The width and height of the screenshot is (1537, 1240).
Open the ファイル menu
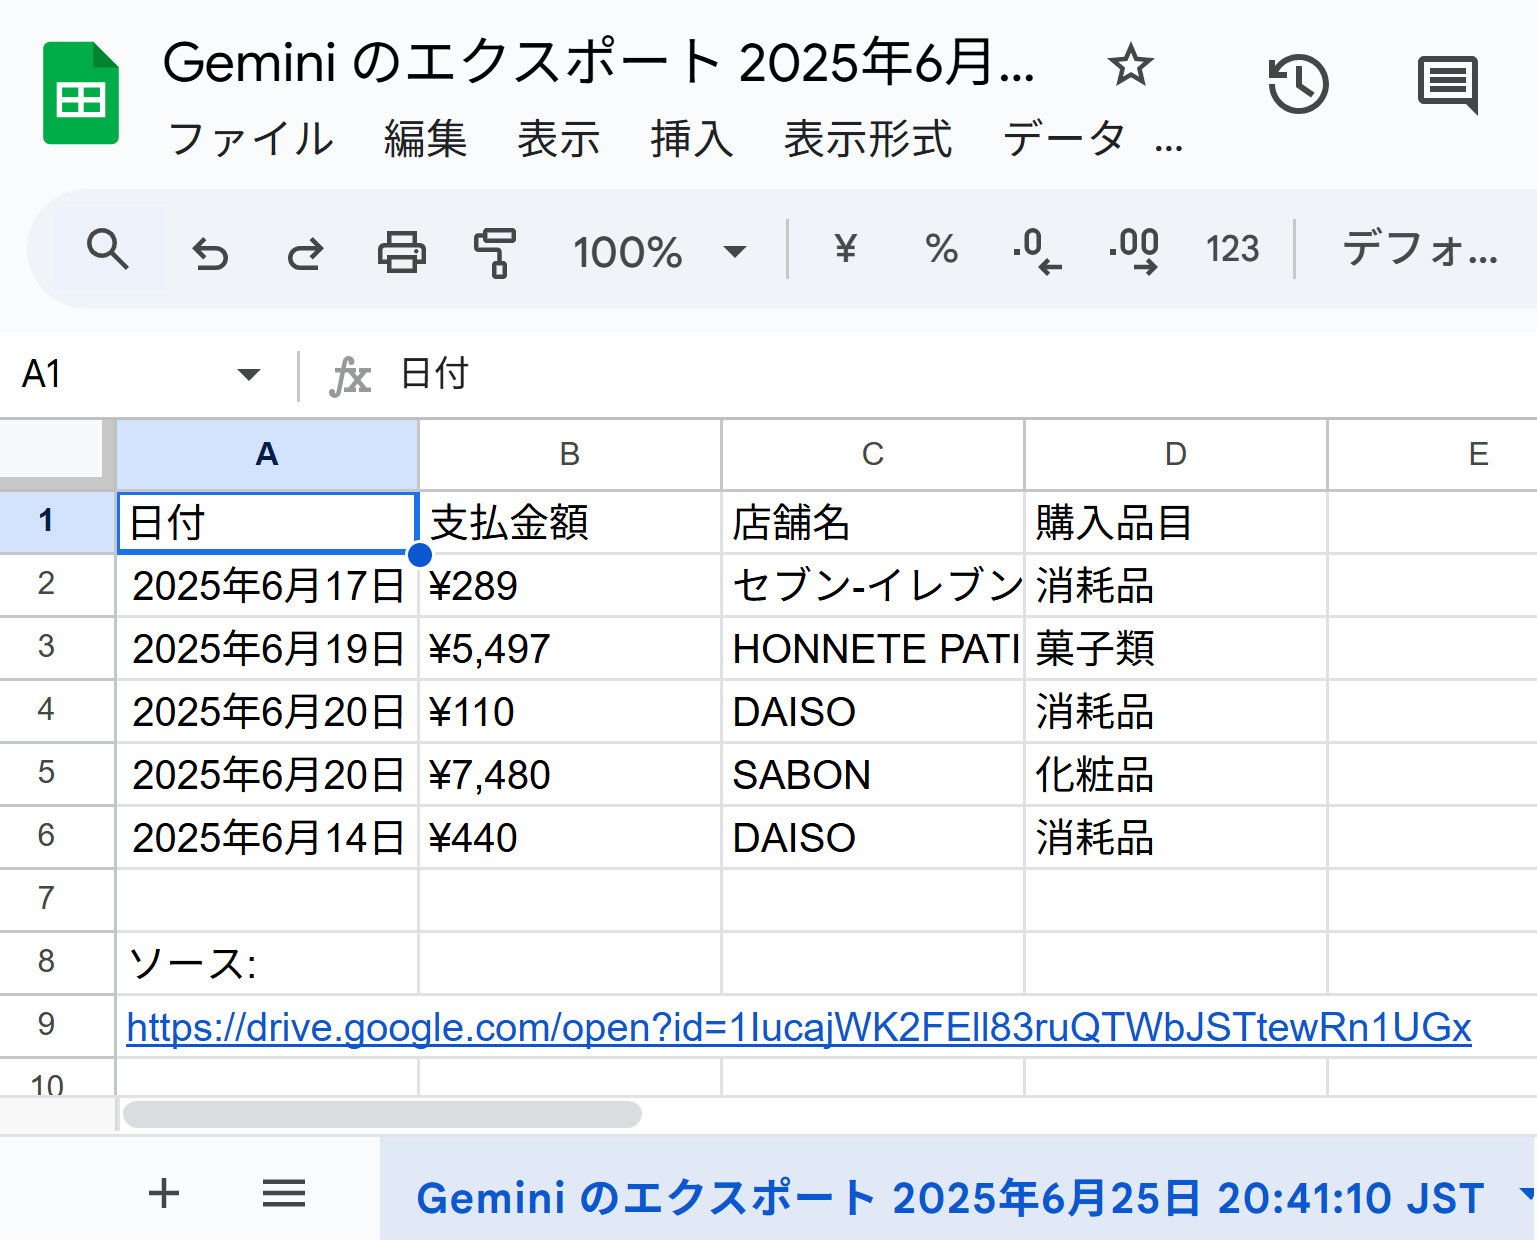[x=251, y=139]
